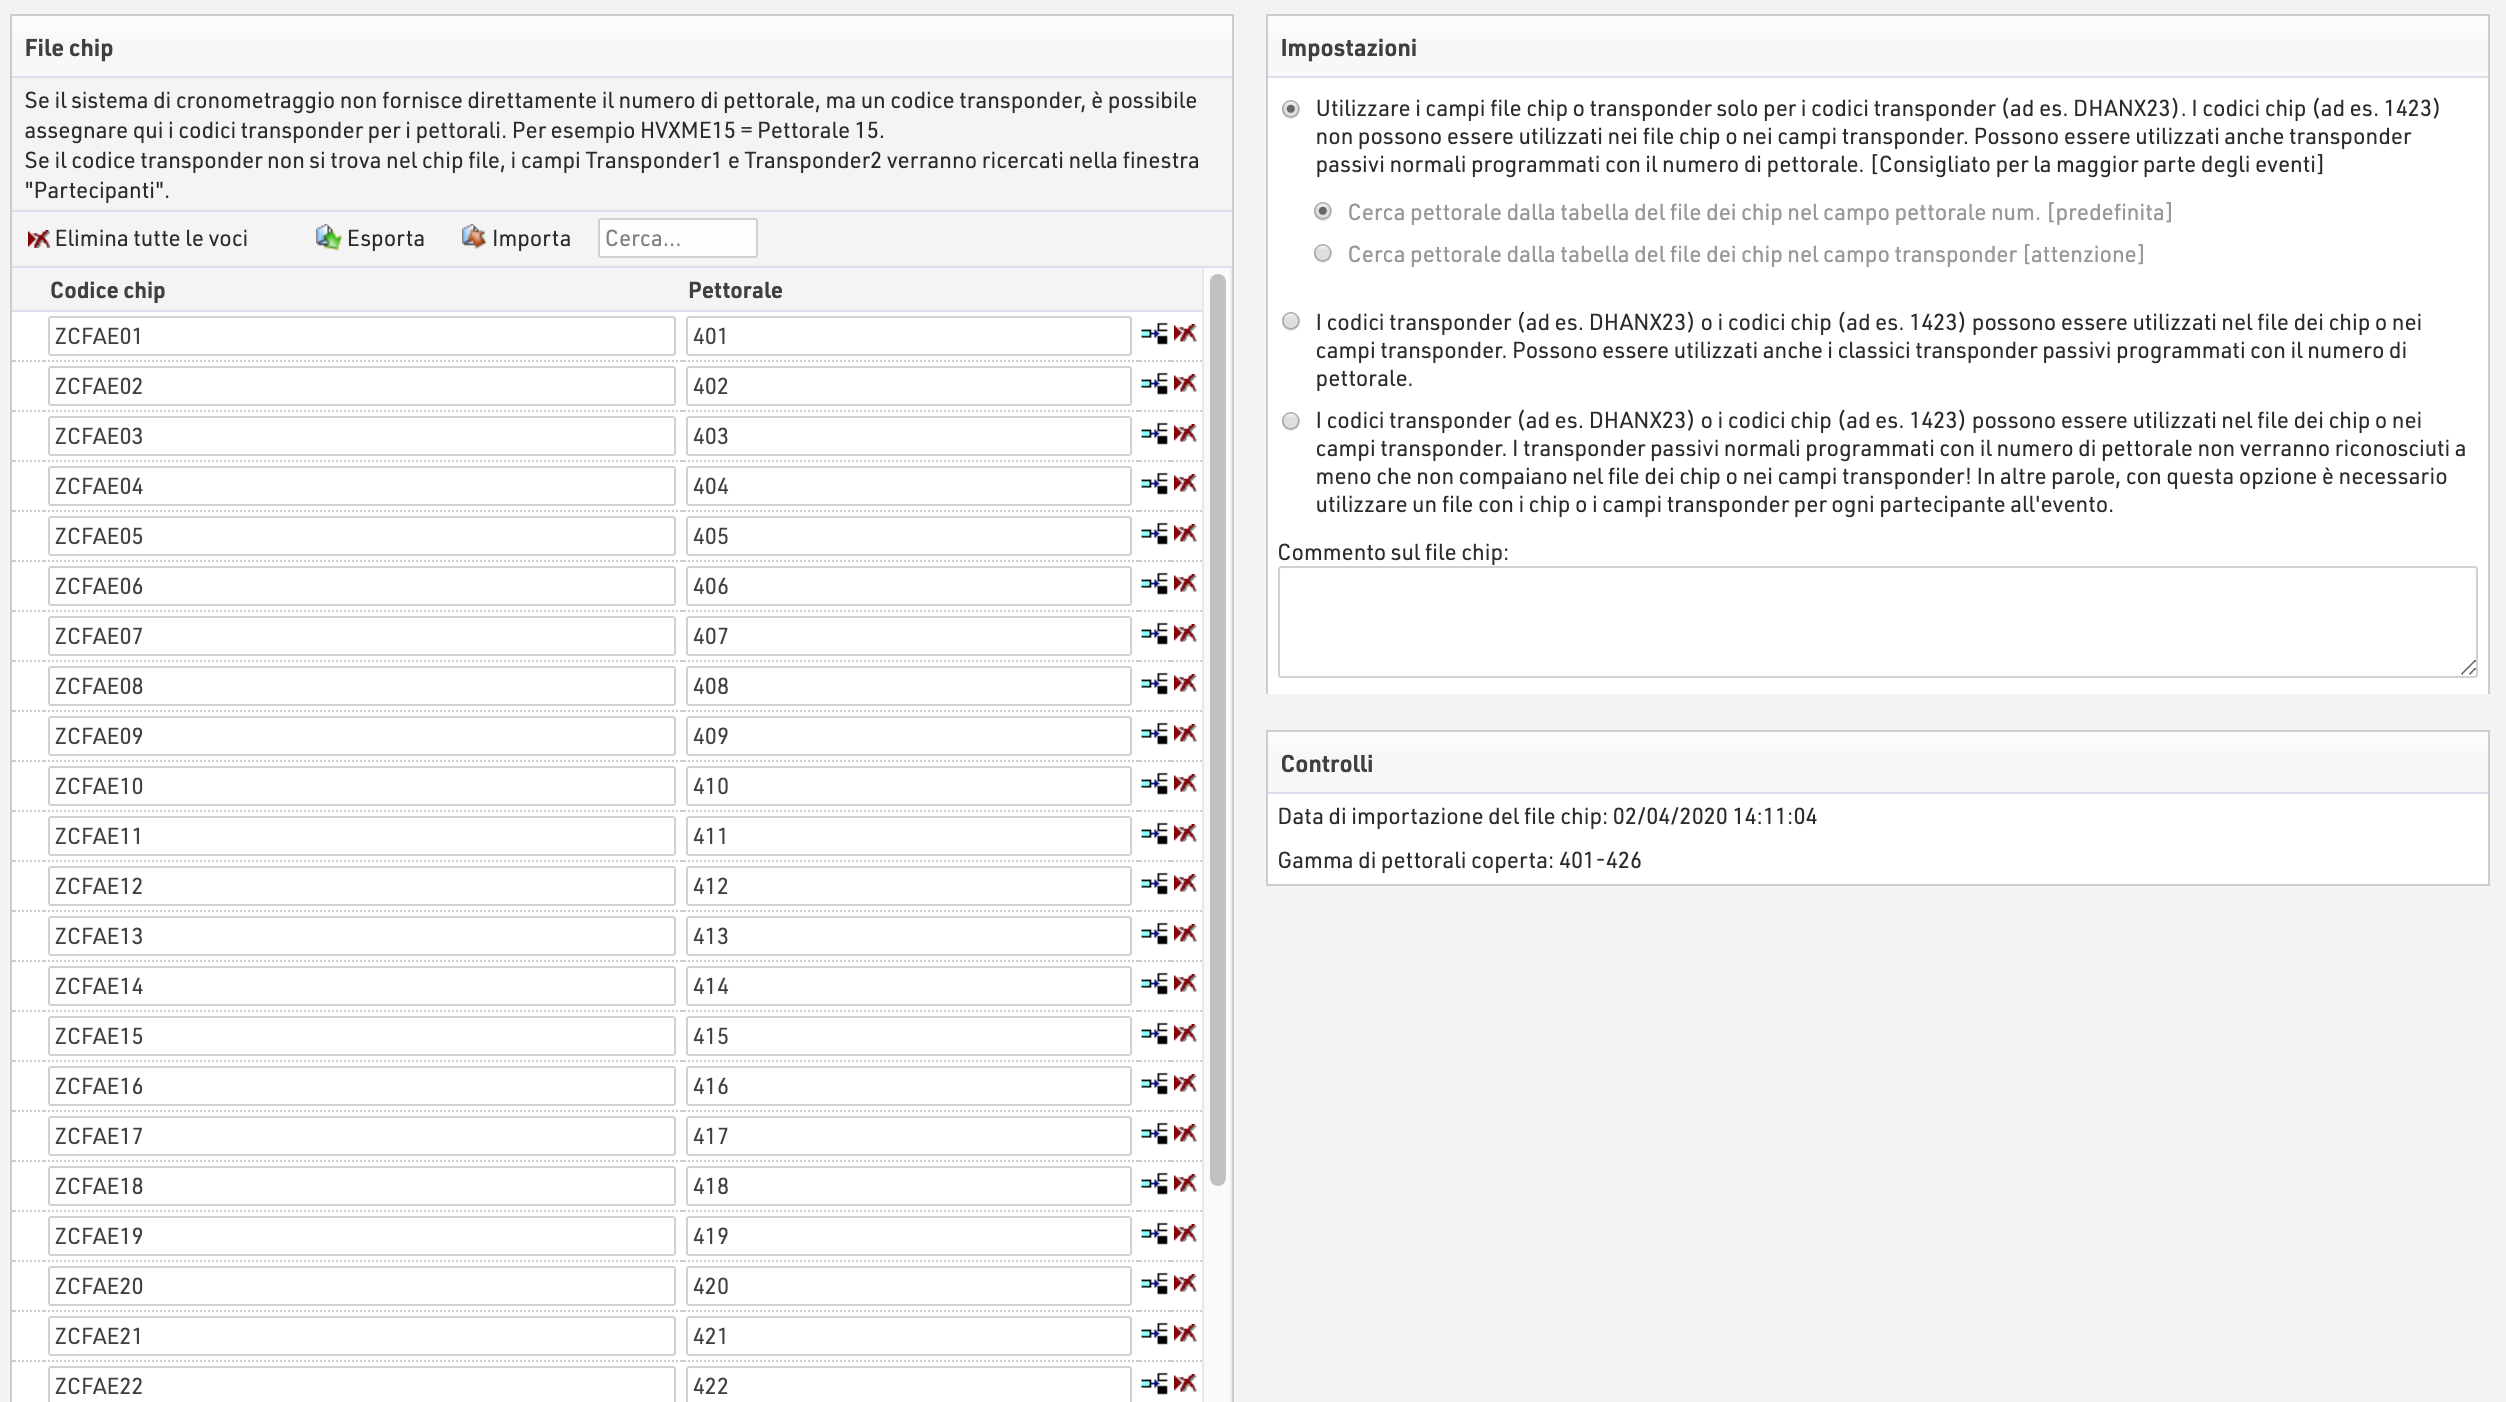The height and width of the screenshot is (1402, 2506).
Task: Select second 'I codici transponder' radio option
Action: [x=1291, y=322]
